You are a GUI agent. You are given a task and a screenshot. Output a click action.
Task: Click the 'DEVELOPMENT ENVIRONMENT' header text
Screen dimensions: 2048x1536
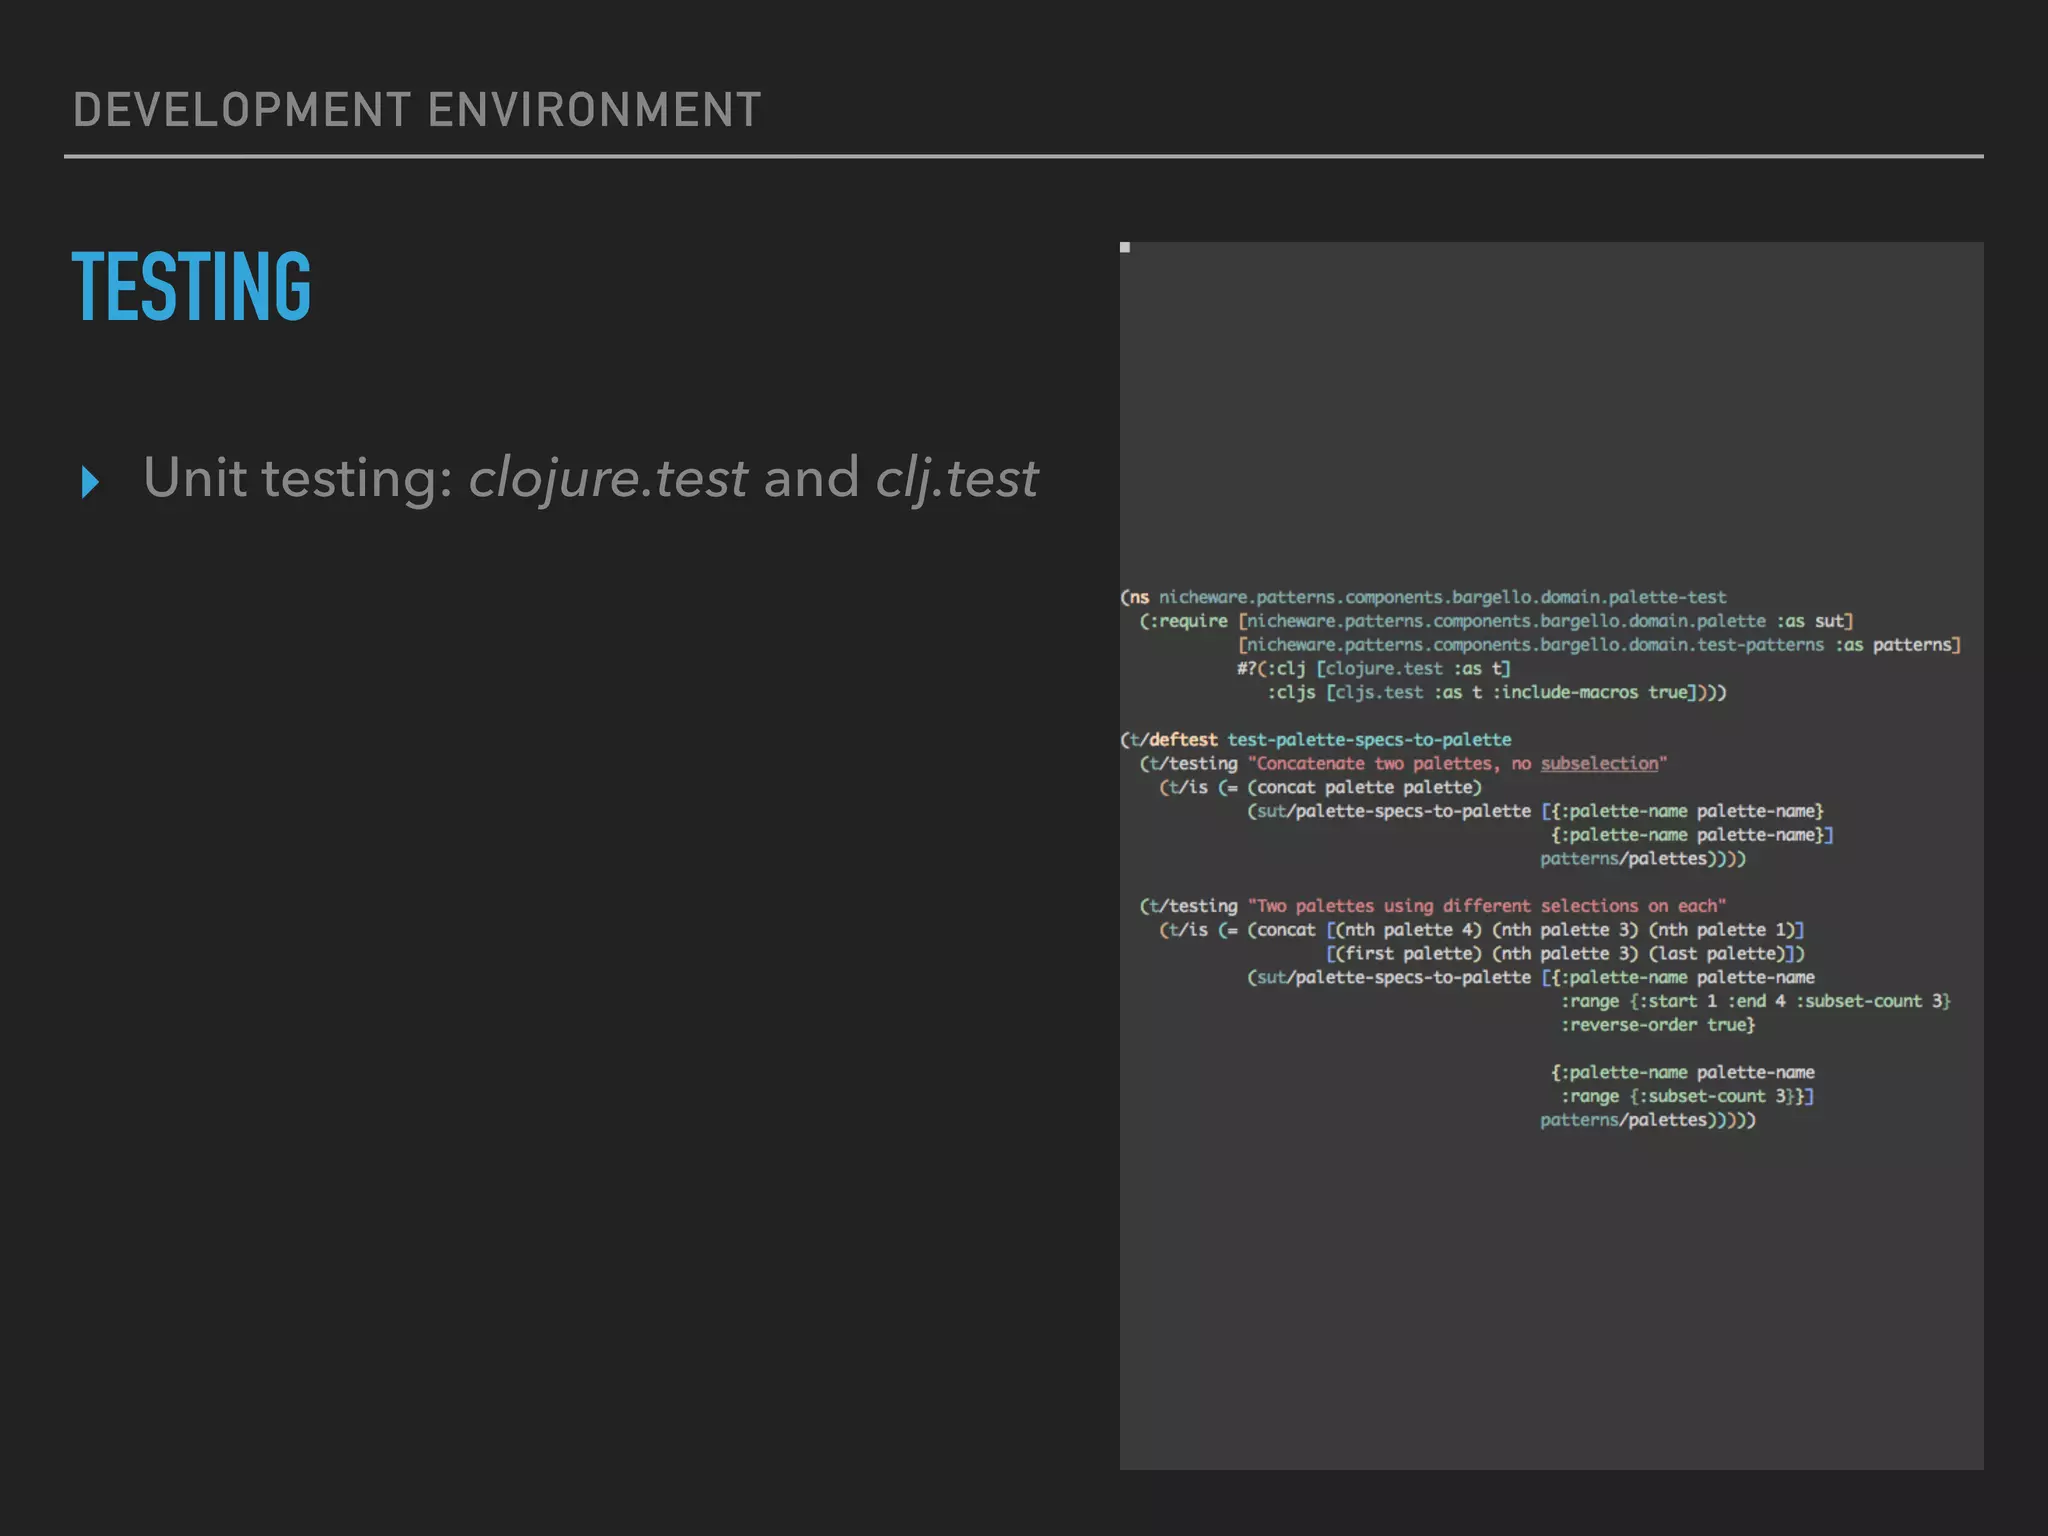click(x=417, y=110)
